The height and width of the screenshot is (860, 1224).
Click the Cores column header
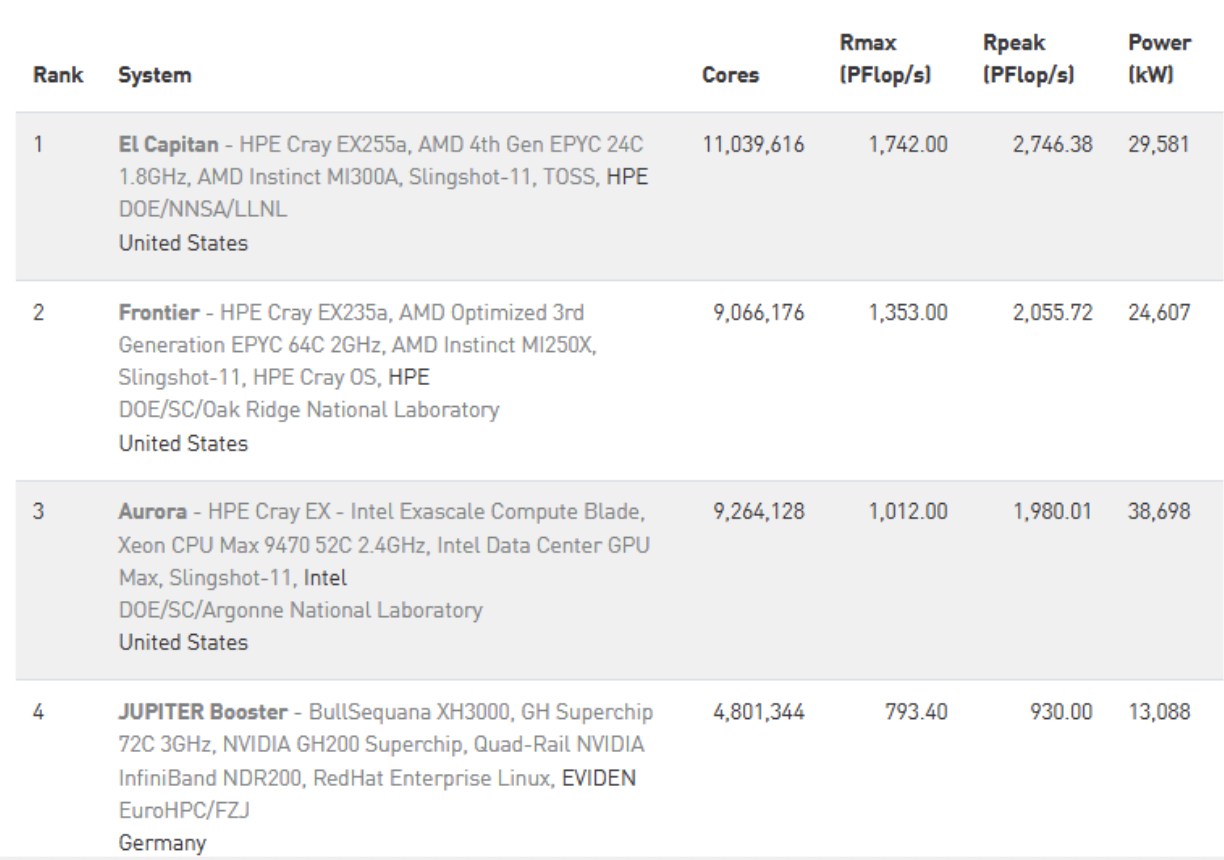(x=730, y=75)
